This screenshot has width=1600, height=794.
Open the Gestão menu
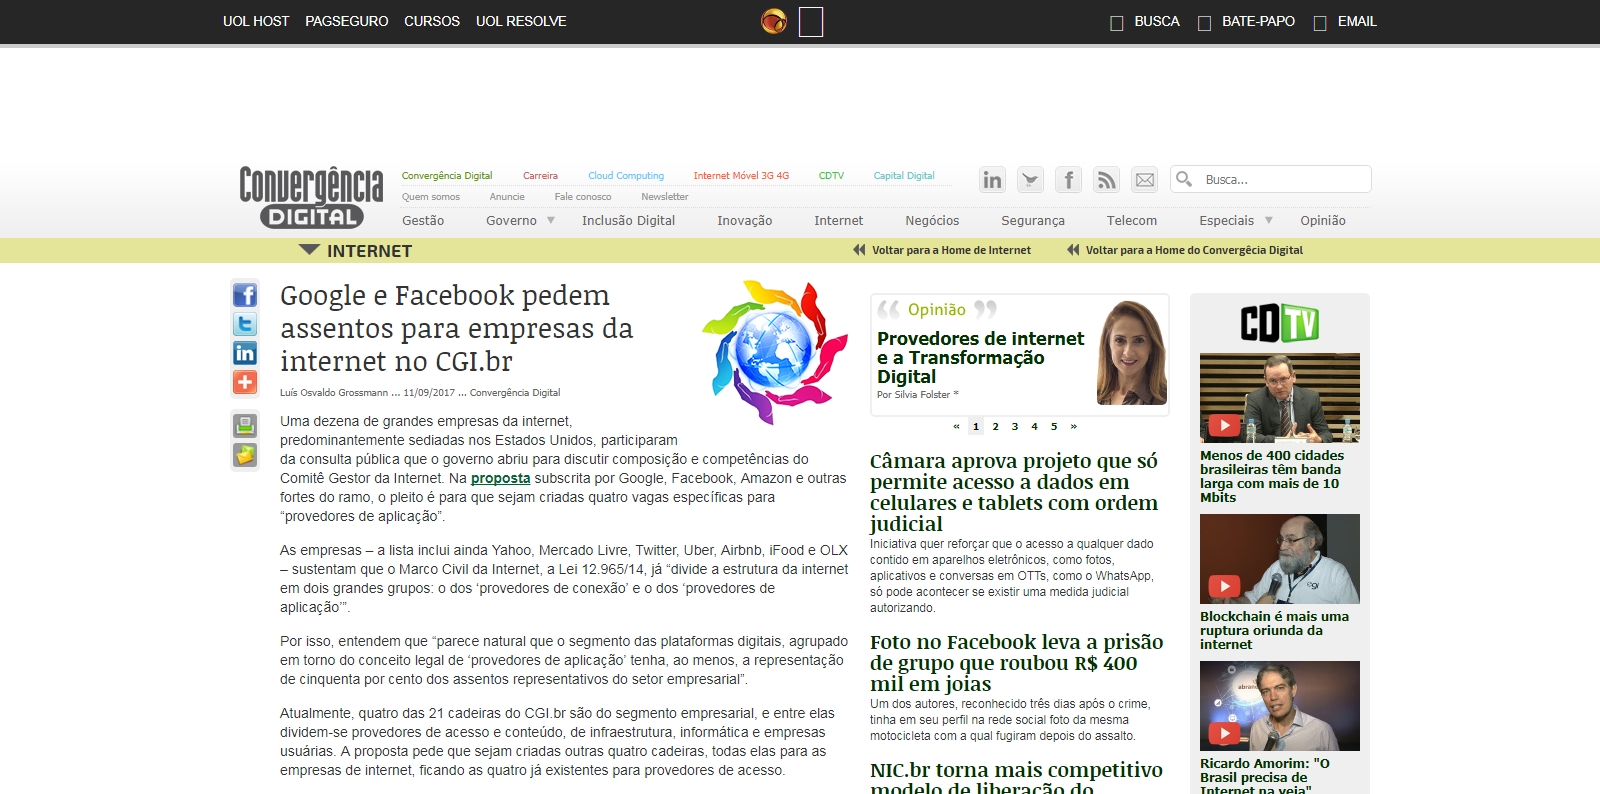[x=423, y=220]
